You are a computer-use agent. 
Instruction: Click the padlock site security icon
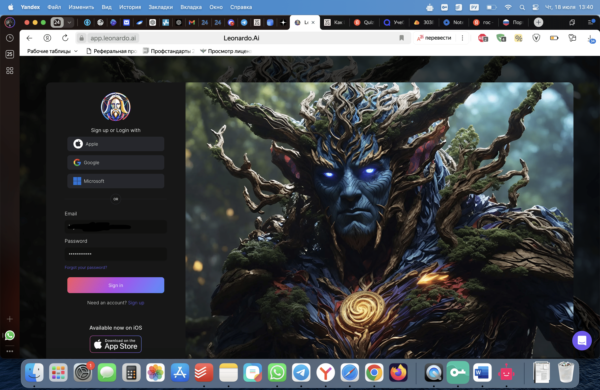(x=81, y=38)
